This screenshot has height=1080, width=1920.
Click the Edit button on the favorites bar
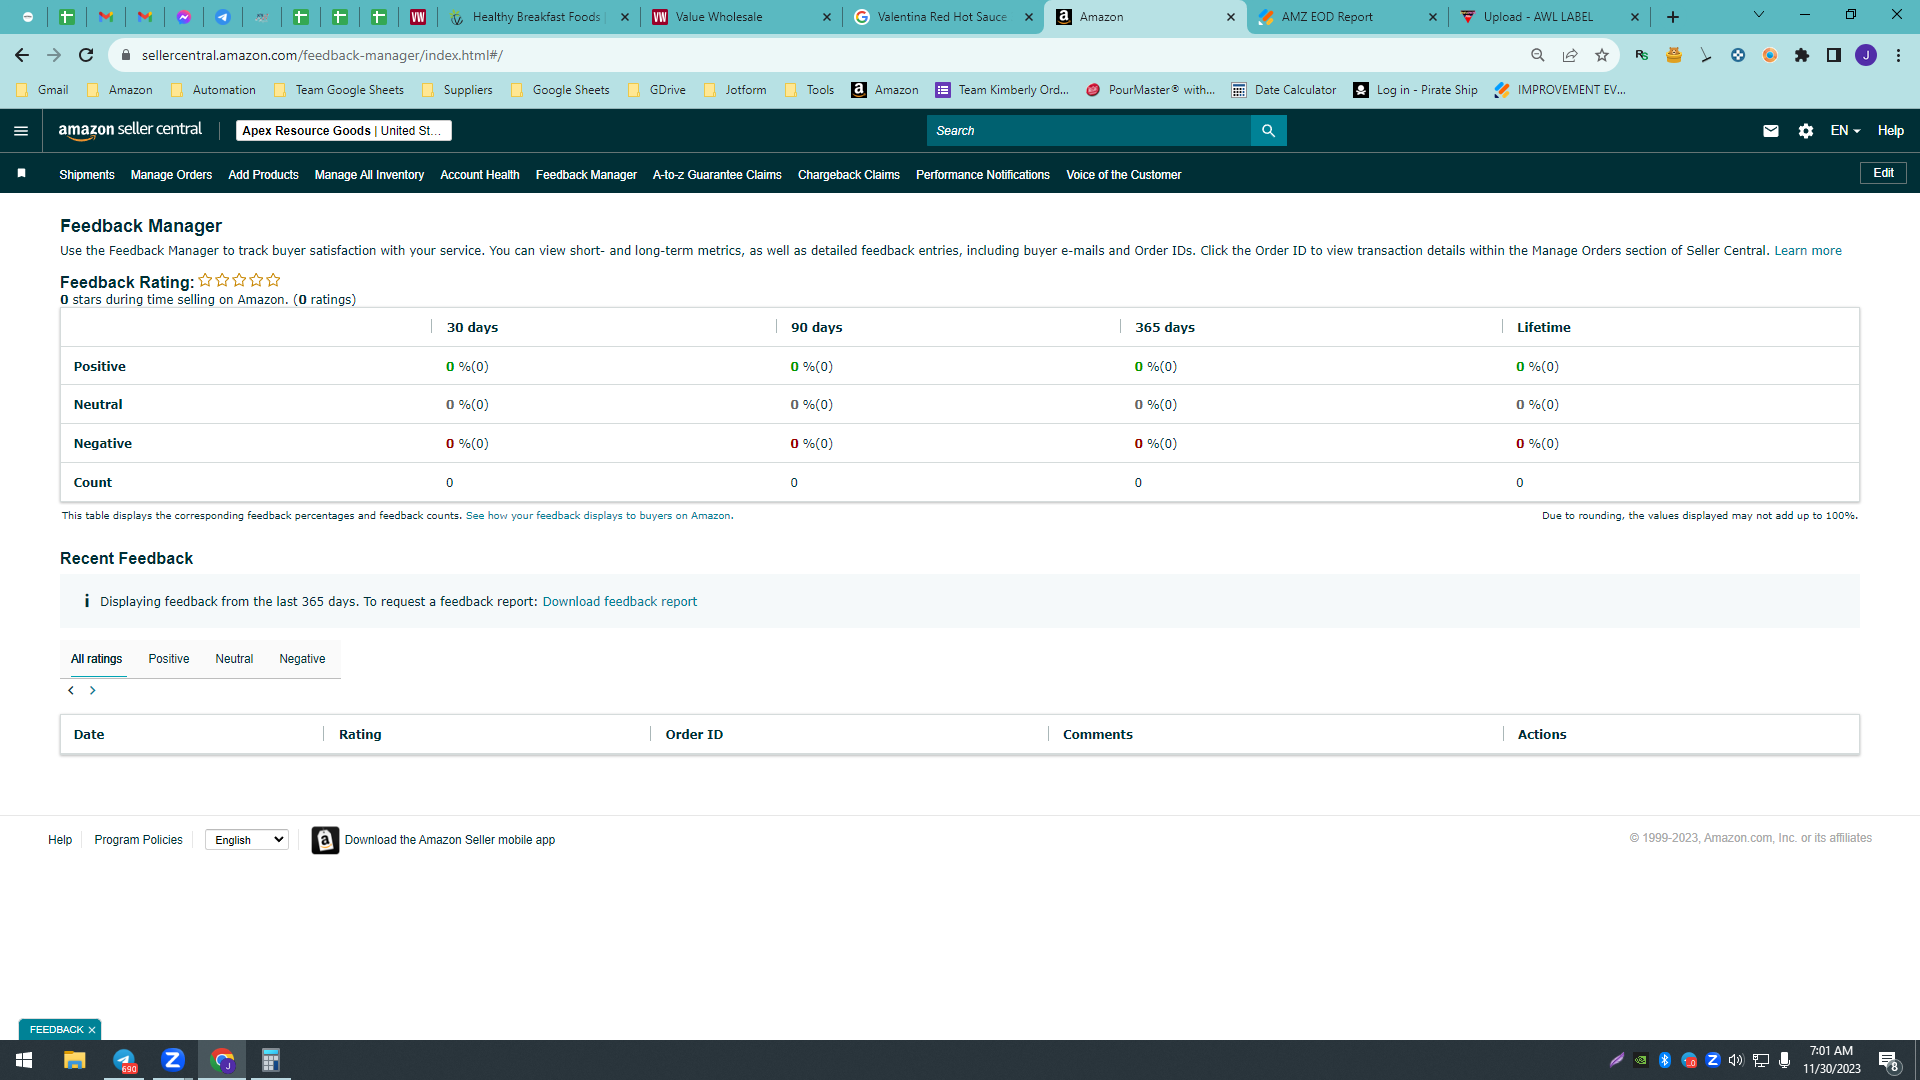pos(1883,173)
